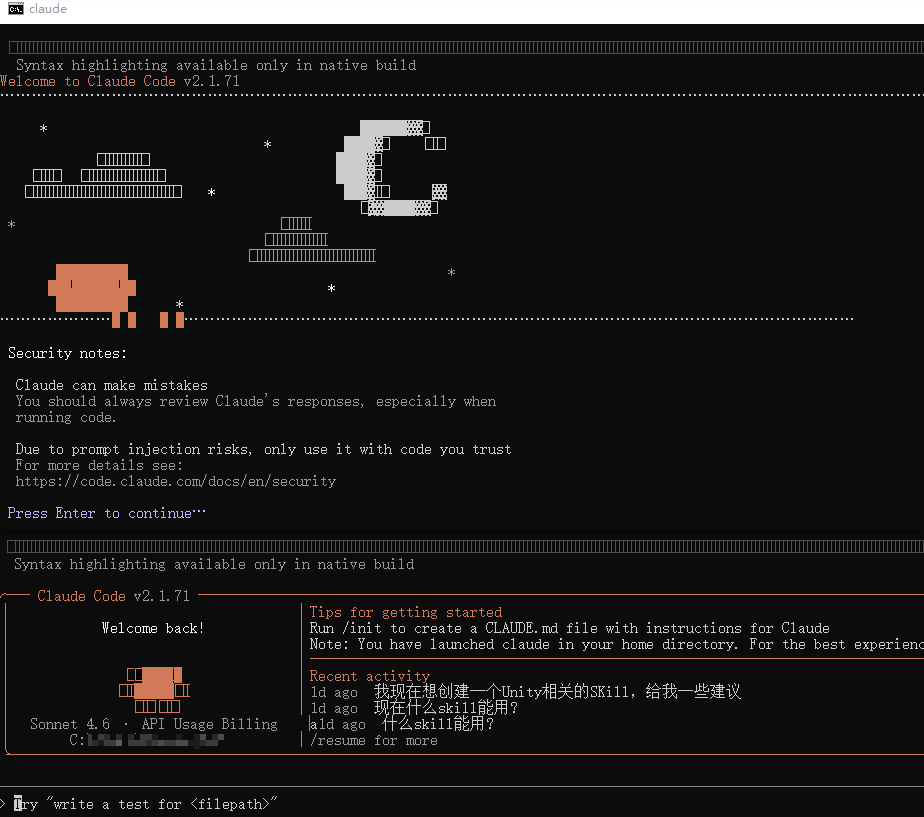The width and height of the screenshot is (924, 817).
Task: Click the crescent moon ASCII art
Action: [x=387, y=168]
